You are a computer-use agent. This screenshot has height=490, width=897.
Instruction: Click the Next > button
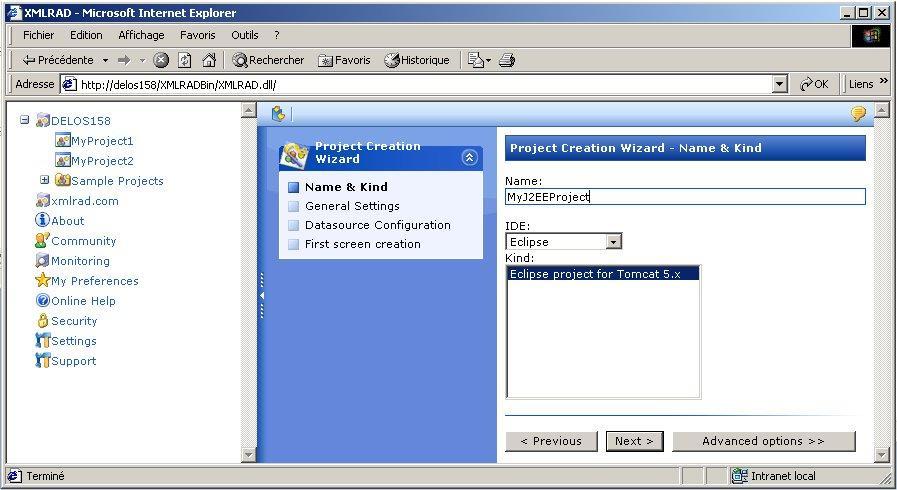click(x=634, y=441)
